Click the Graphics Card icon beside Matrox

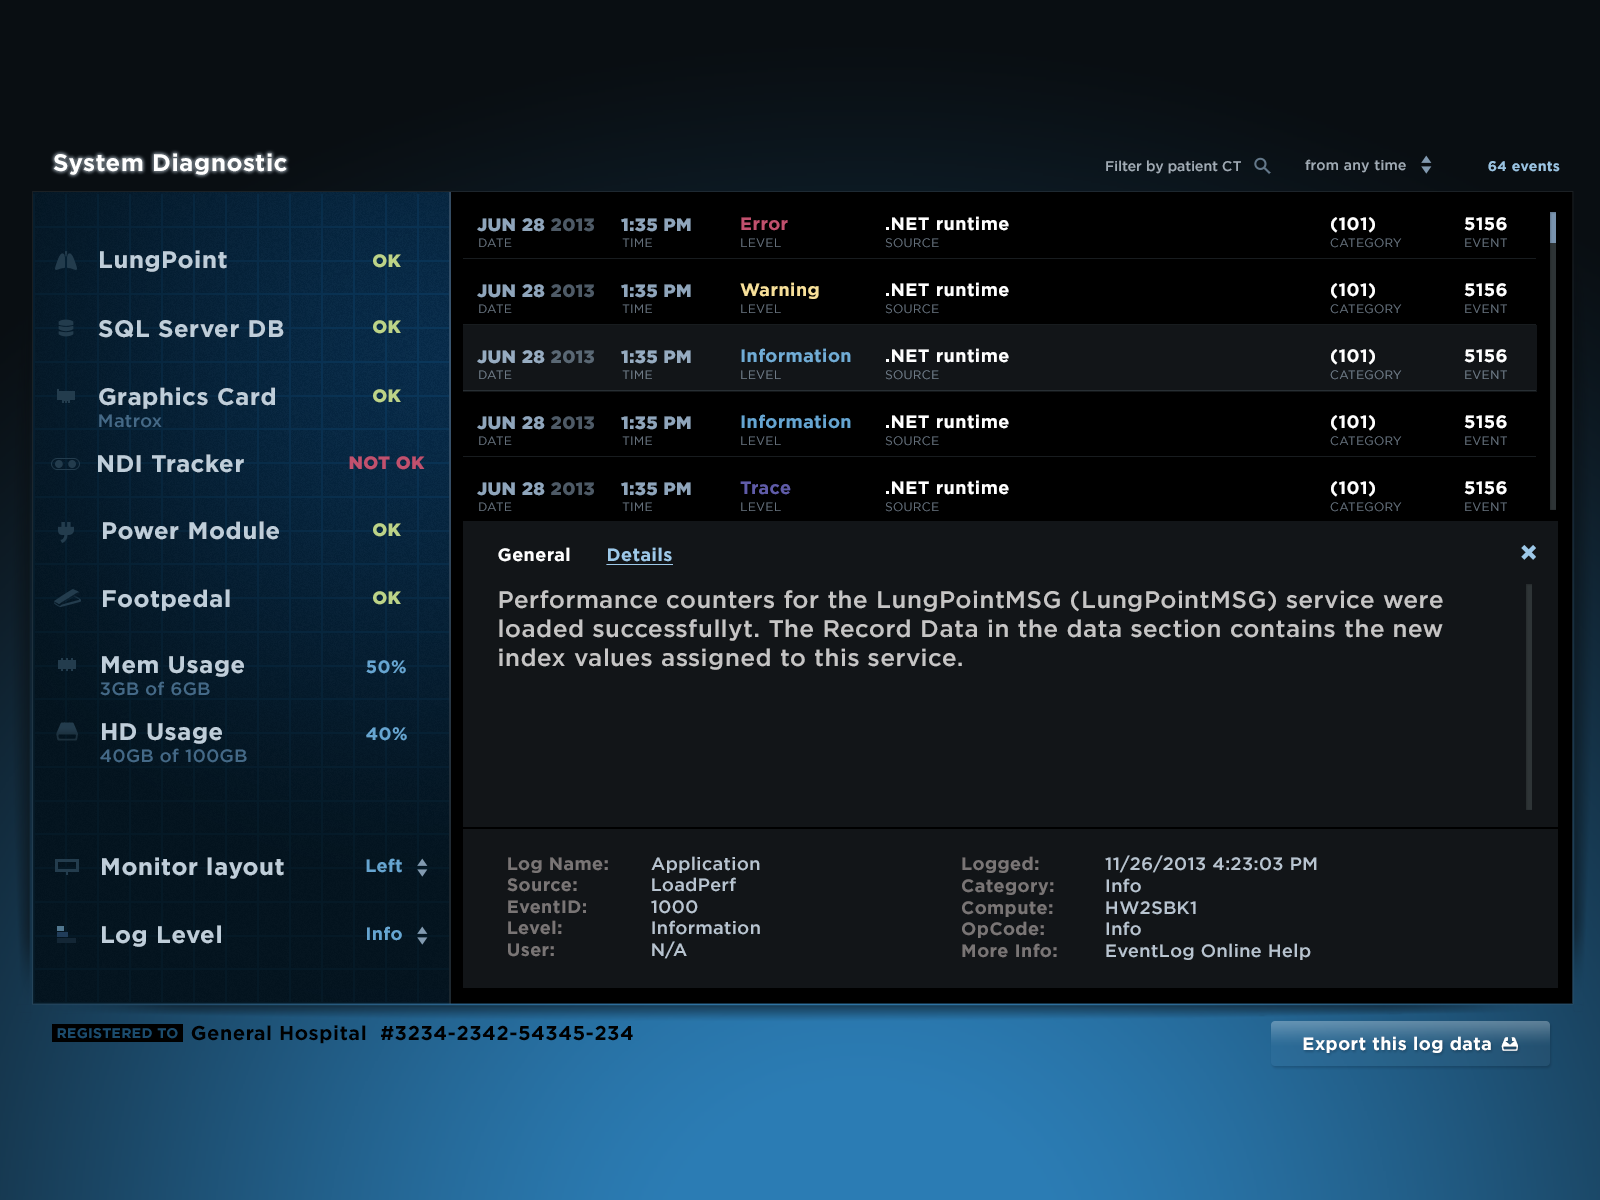point(65,397)
